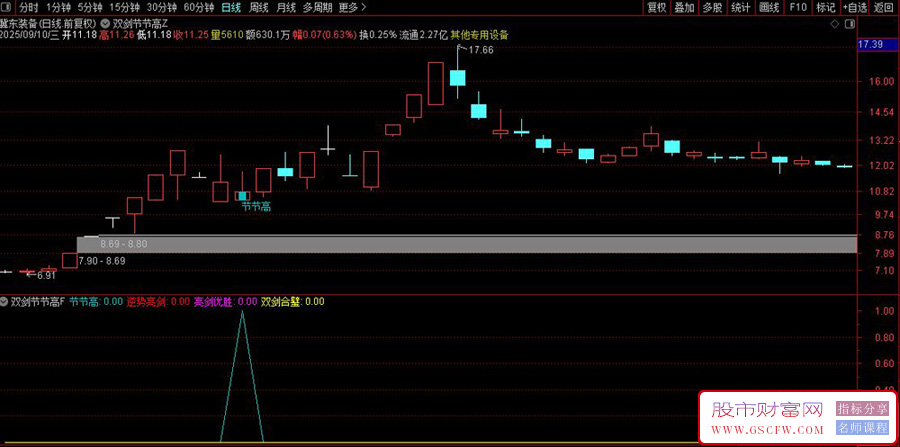Image resolution: width=900 pixels, height=447 pixels.
Task: Click the 流通2.27亿 float value
Action: point(424,34)
